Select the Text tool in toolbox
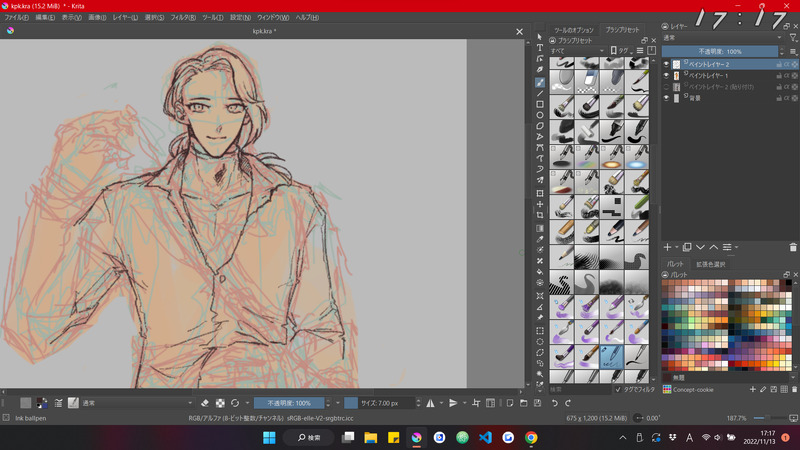 [x=540, y=48]
